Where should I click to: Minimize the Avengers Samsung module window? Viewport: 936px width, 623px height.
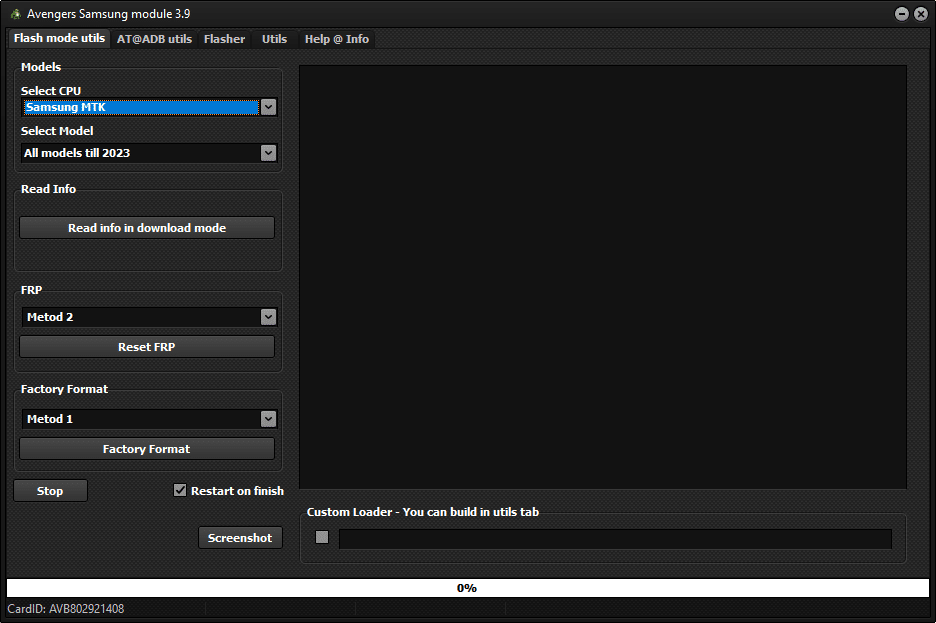tap(902, 14)
